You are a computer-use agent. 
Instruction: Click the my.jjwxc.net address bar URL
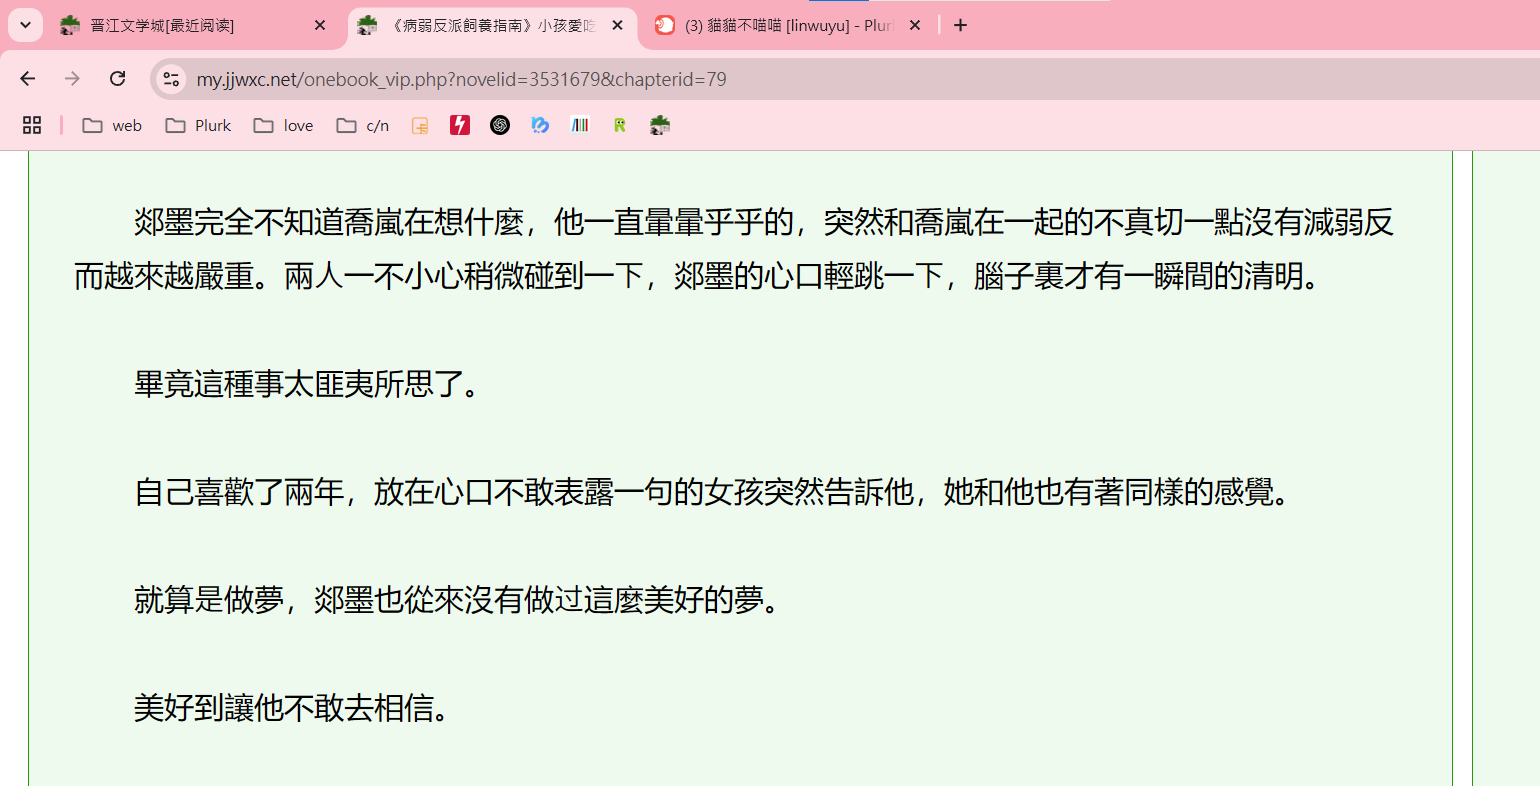click(461, 79)
